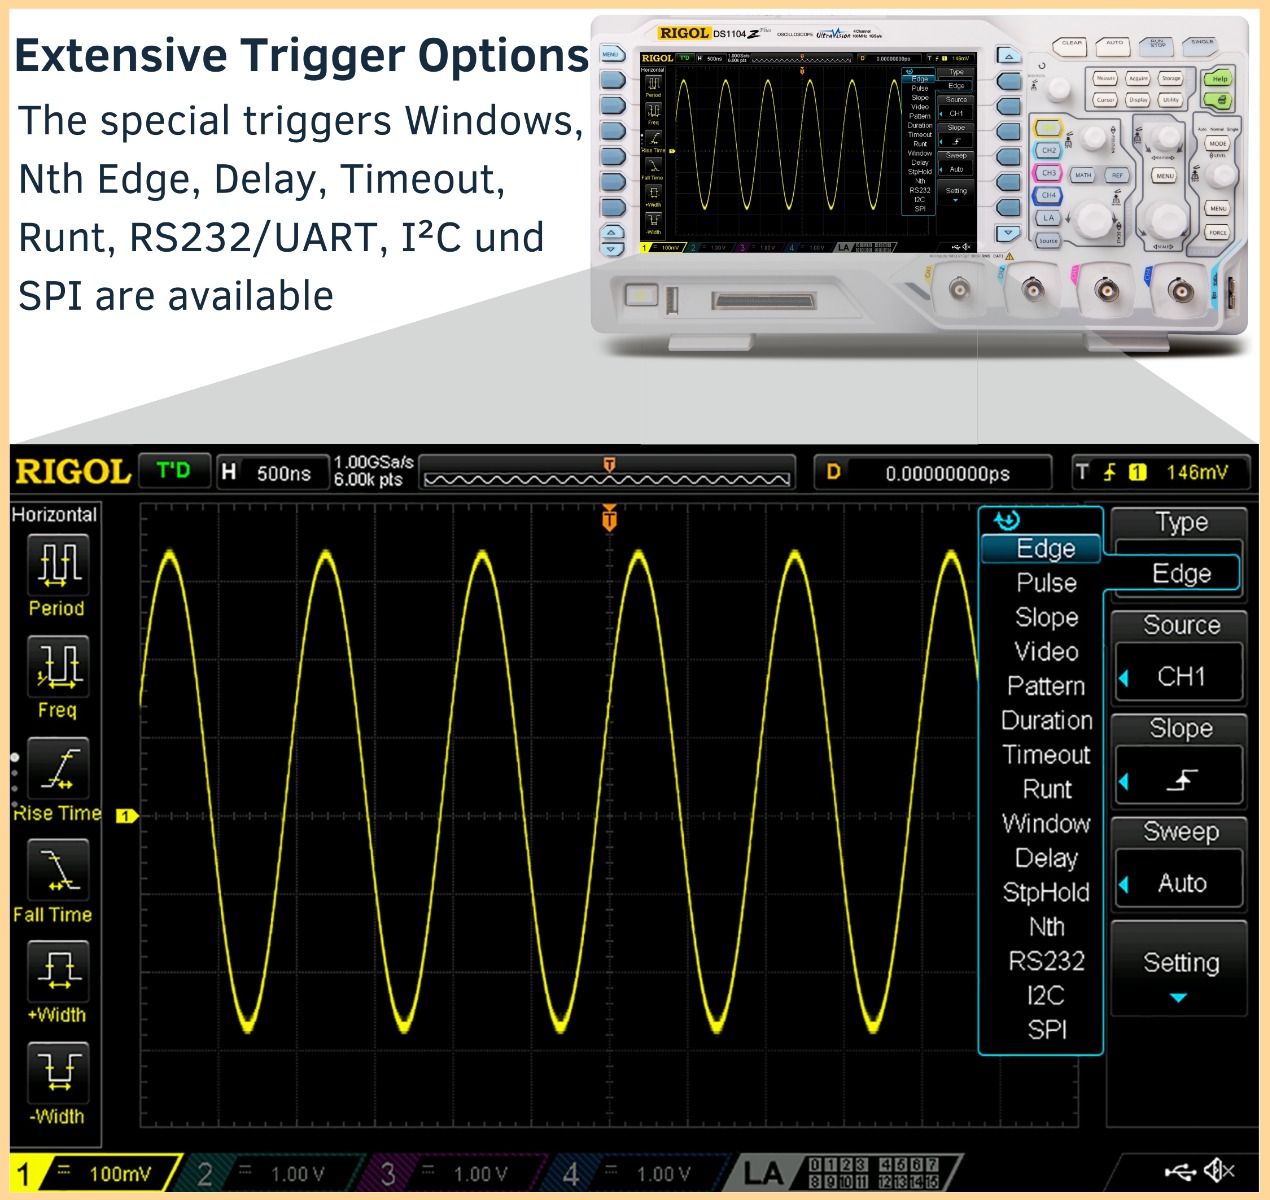Screen dimensions: 1270x1200
Task: Pick the +Width measurement icon
Action: pyautogui.click(x=58, y=971)
